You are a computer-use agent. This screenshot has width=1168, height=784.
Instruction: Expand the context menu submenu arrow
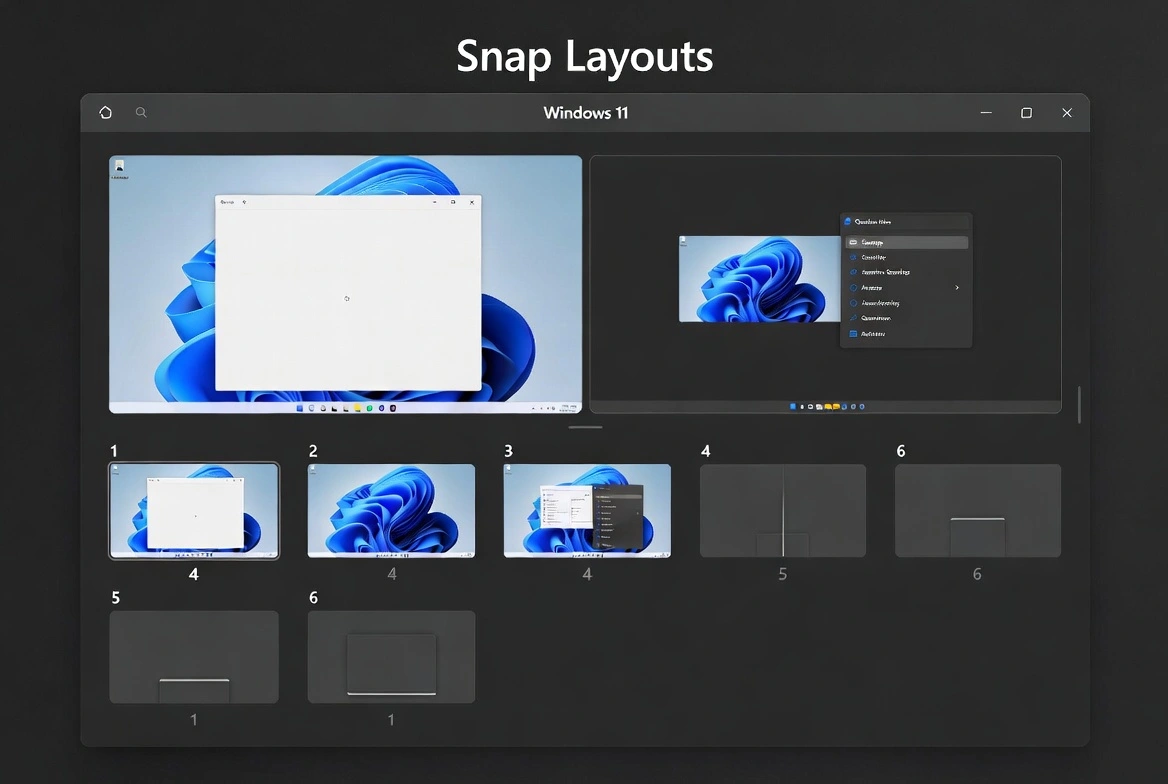click(x=956, y=287)
